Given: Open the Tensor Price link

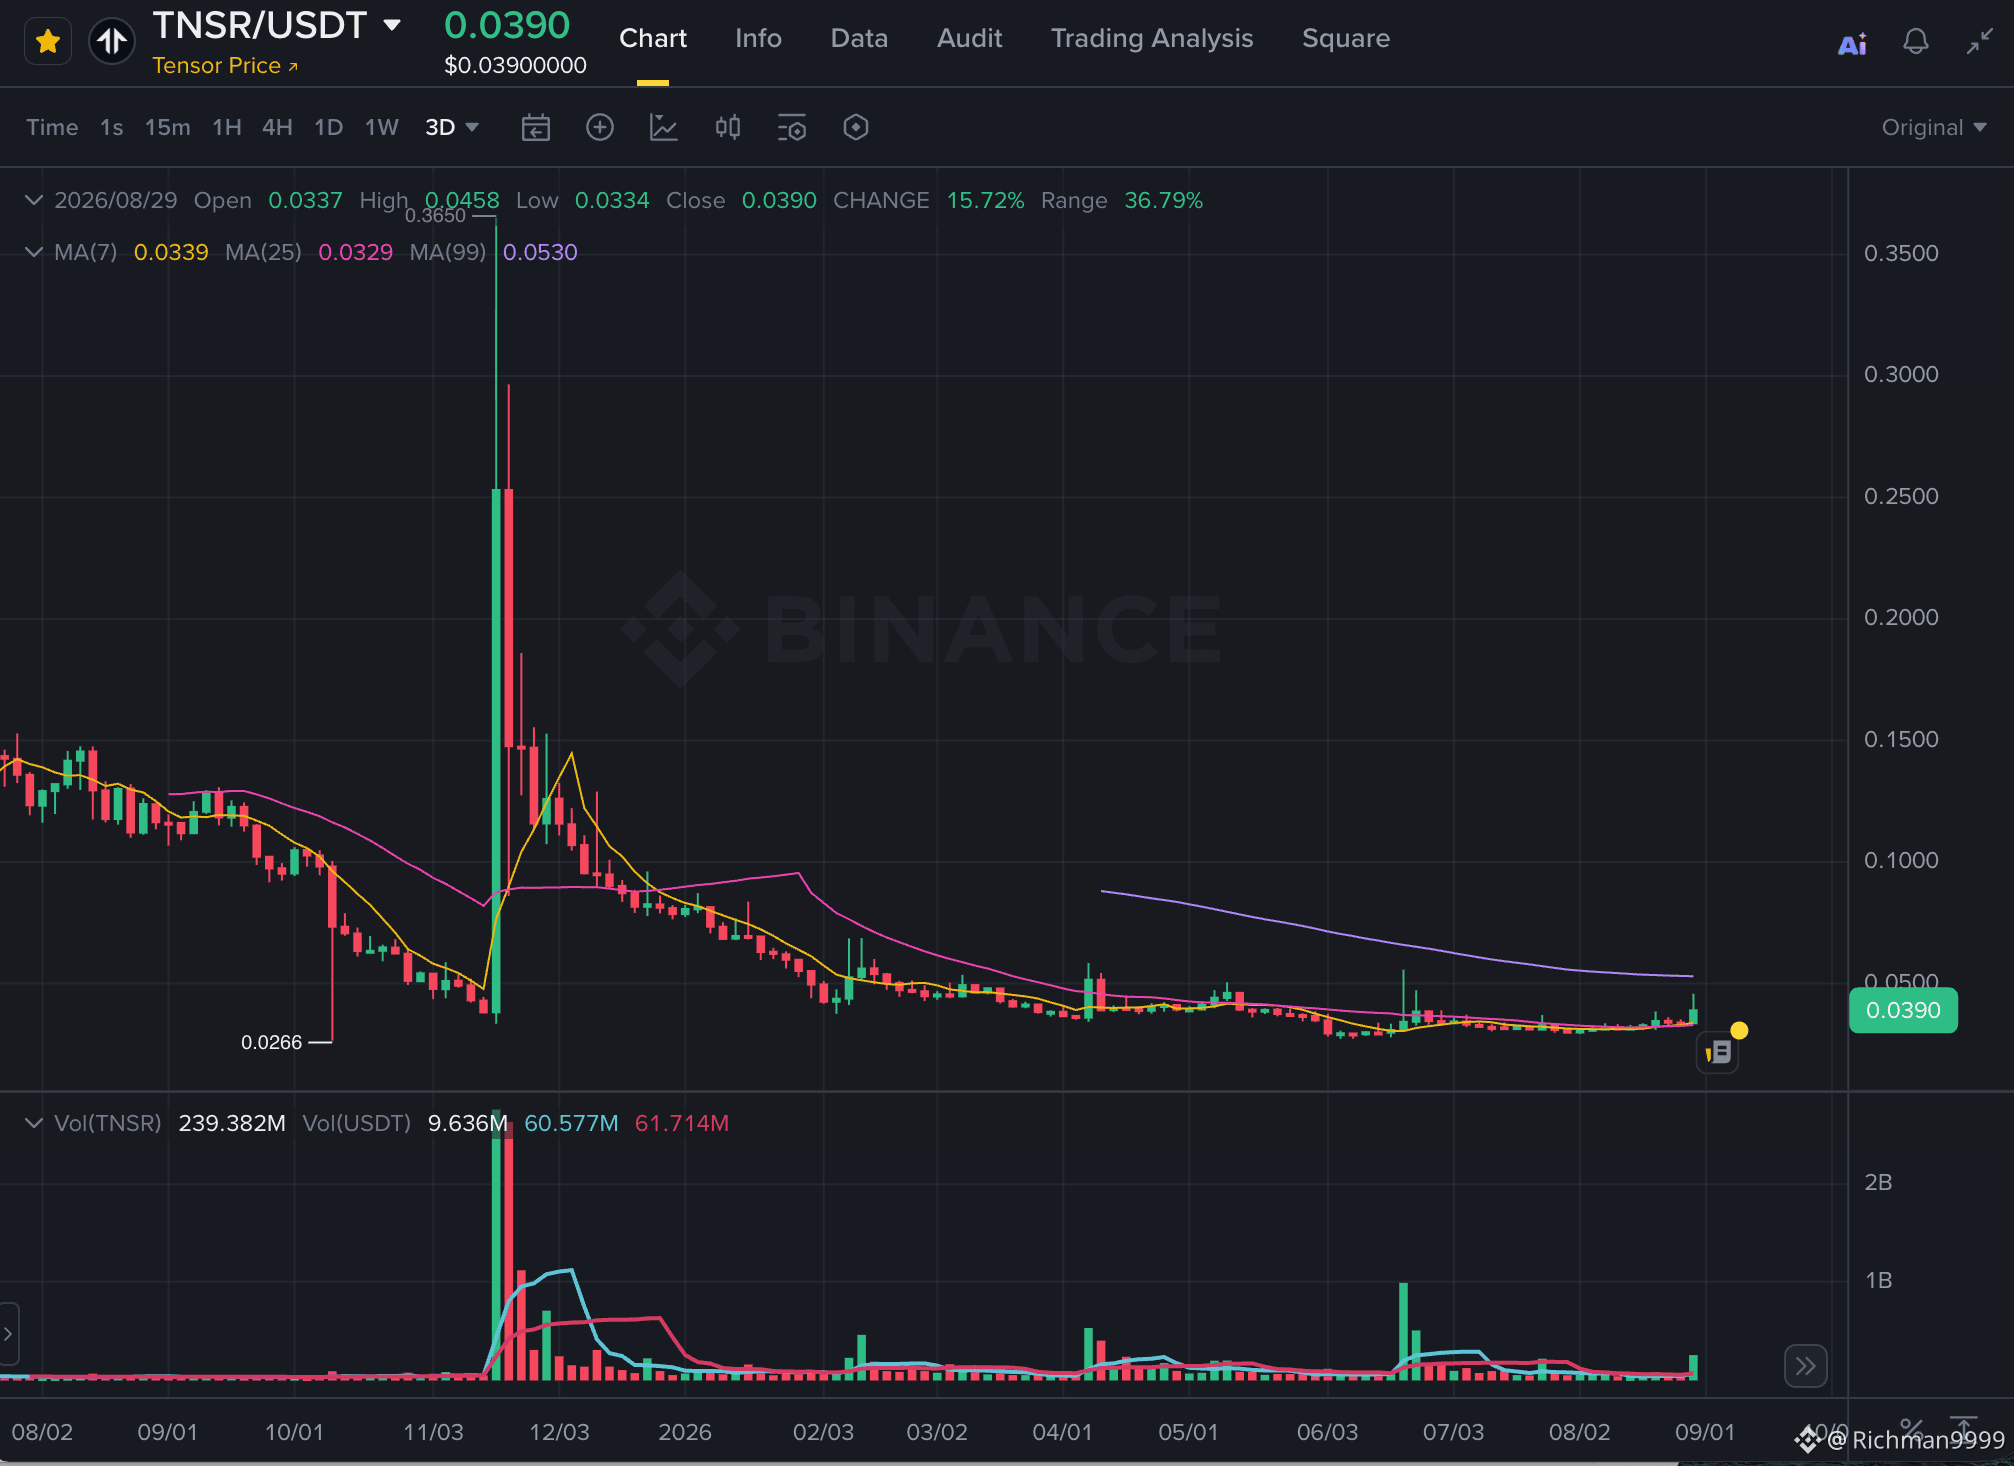Looking at the screenshot, I should tap(225, 66).
